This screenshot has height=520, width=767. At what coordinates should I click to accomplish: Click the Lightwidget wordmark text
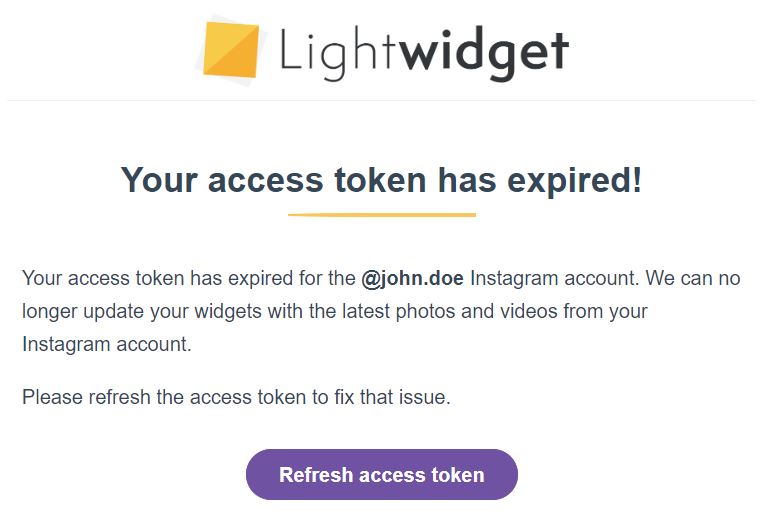click(x=424, y=55)
